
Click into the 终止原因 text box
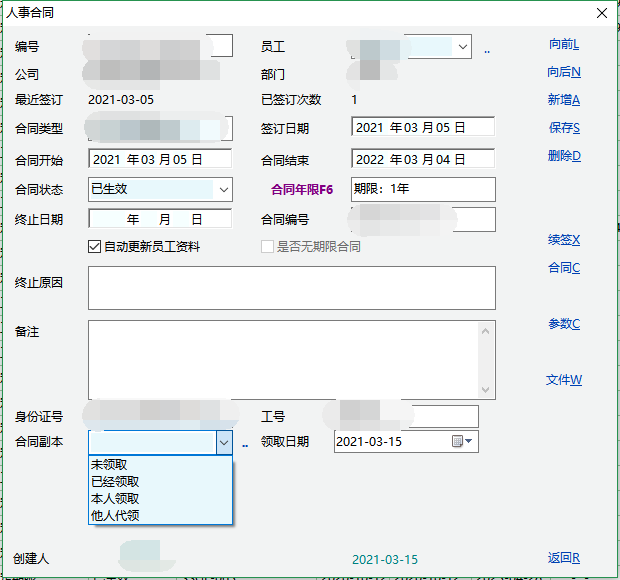click(291, 288)
